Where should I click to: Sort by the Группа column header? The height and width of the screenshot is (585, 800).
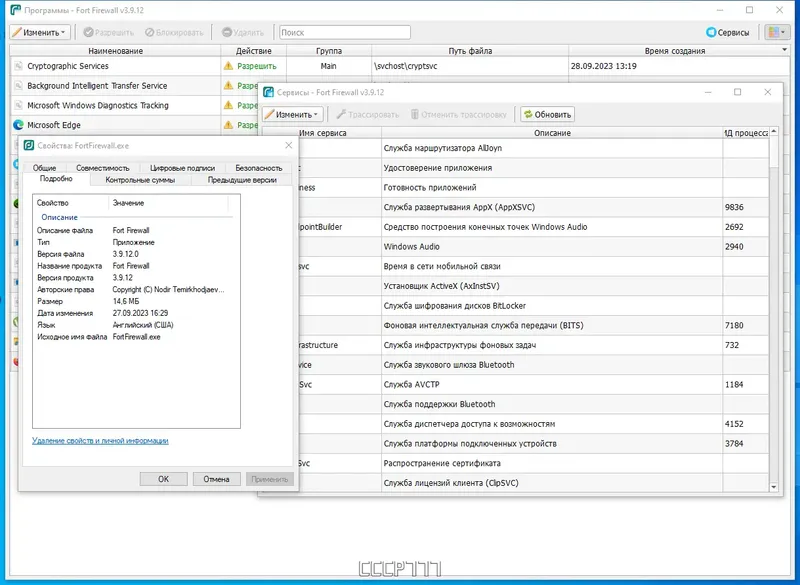click(329, 50)
